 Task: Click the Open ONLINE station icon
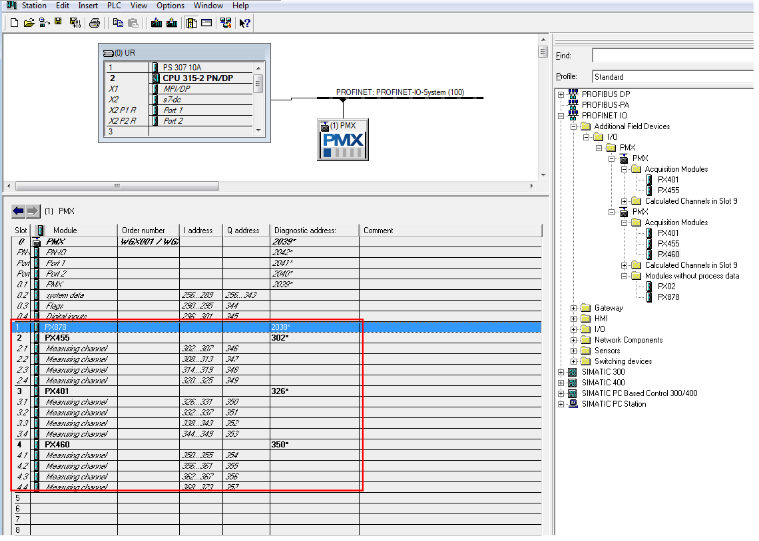click(44, 23)
